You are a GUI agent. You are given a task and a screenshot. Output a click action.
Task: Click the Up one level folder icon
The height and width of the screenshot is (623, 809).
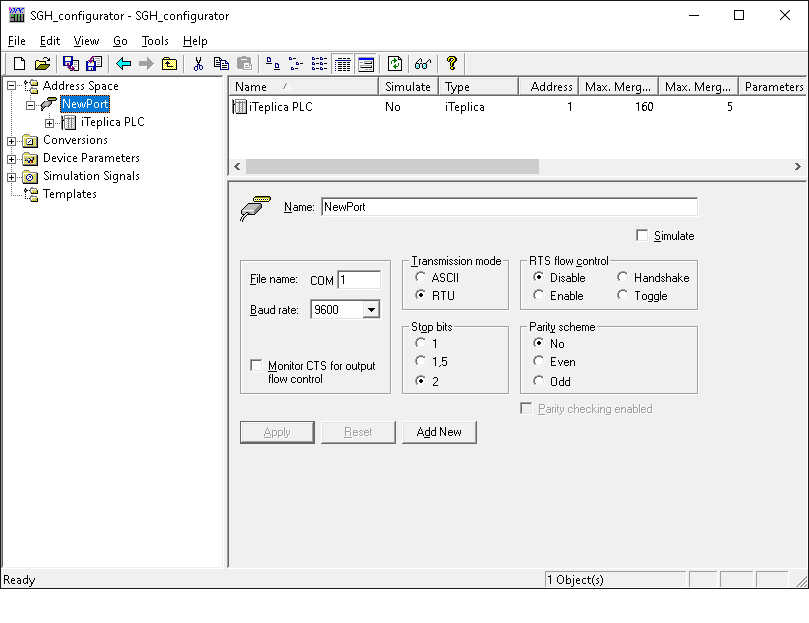pyautogui.click(x=169, y=63)
